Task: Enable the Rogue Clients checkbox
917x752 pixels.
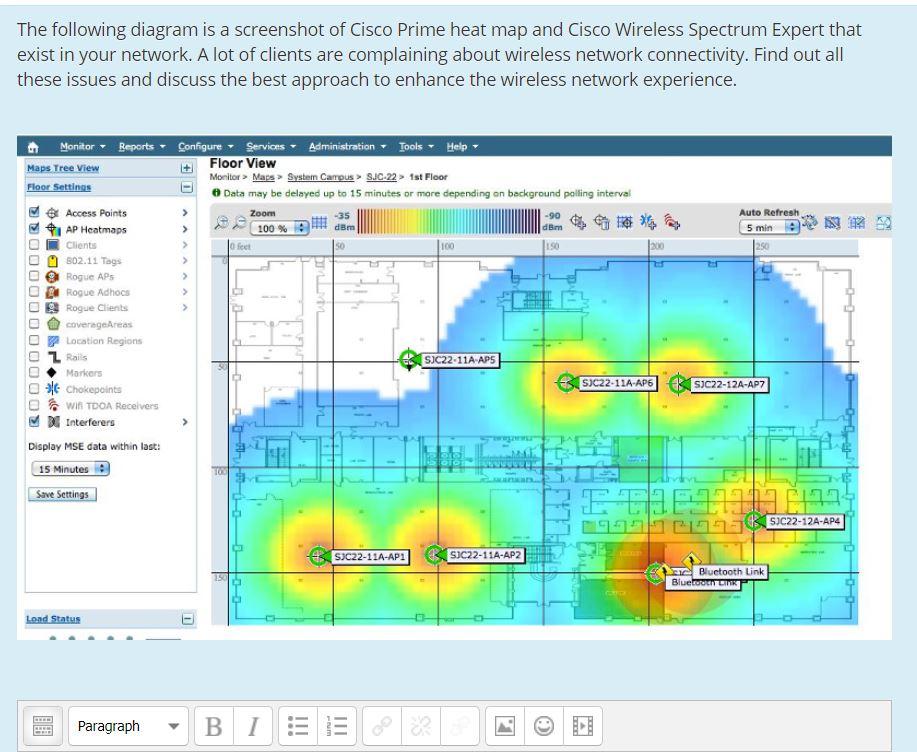Action: (34, 307)
